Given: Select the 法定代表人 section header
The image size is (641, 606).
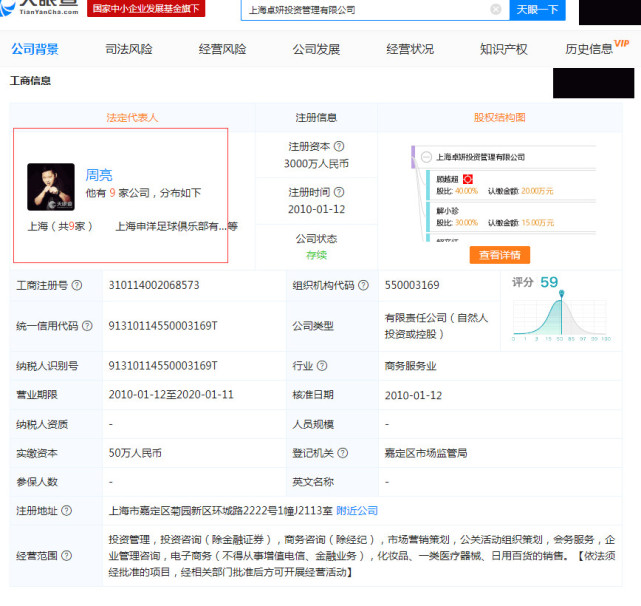Looking at the screenshot, I should click(132, 118).
